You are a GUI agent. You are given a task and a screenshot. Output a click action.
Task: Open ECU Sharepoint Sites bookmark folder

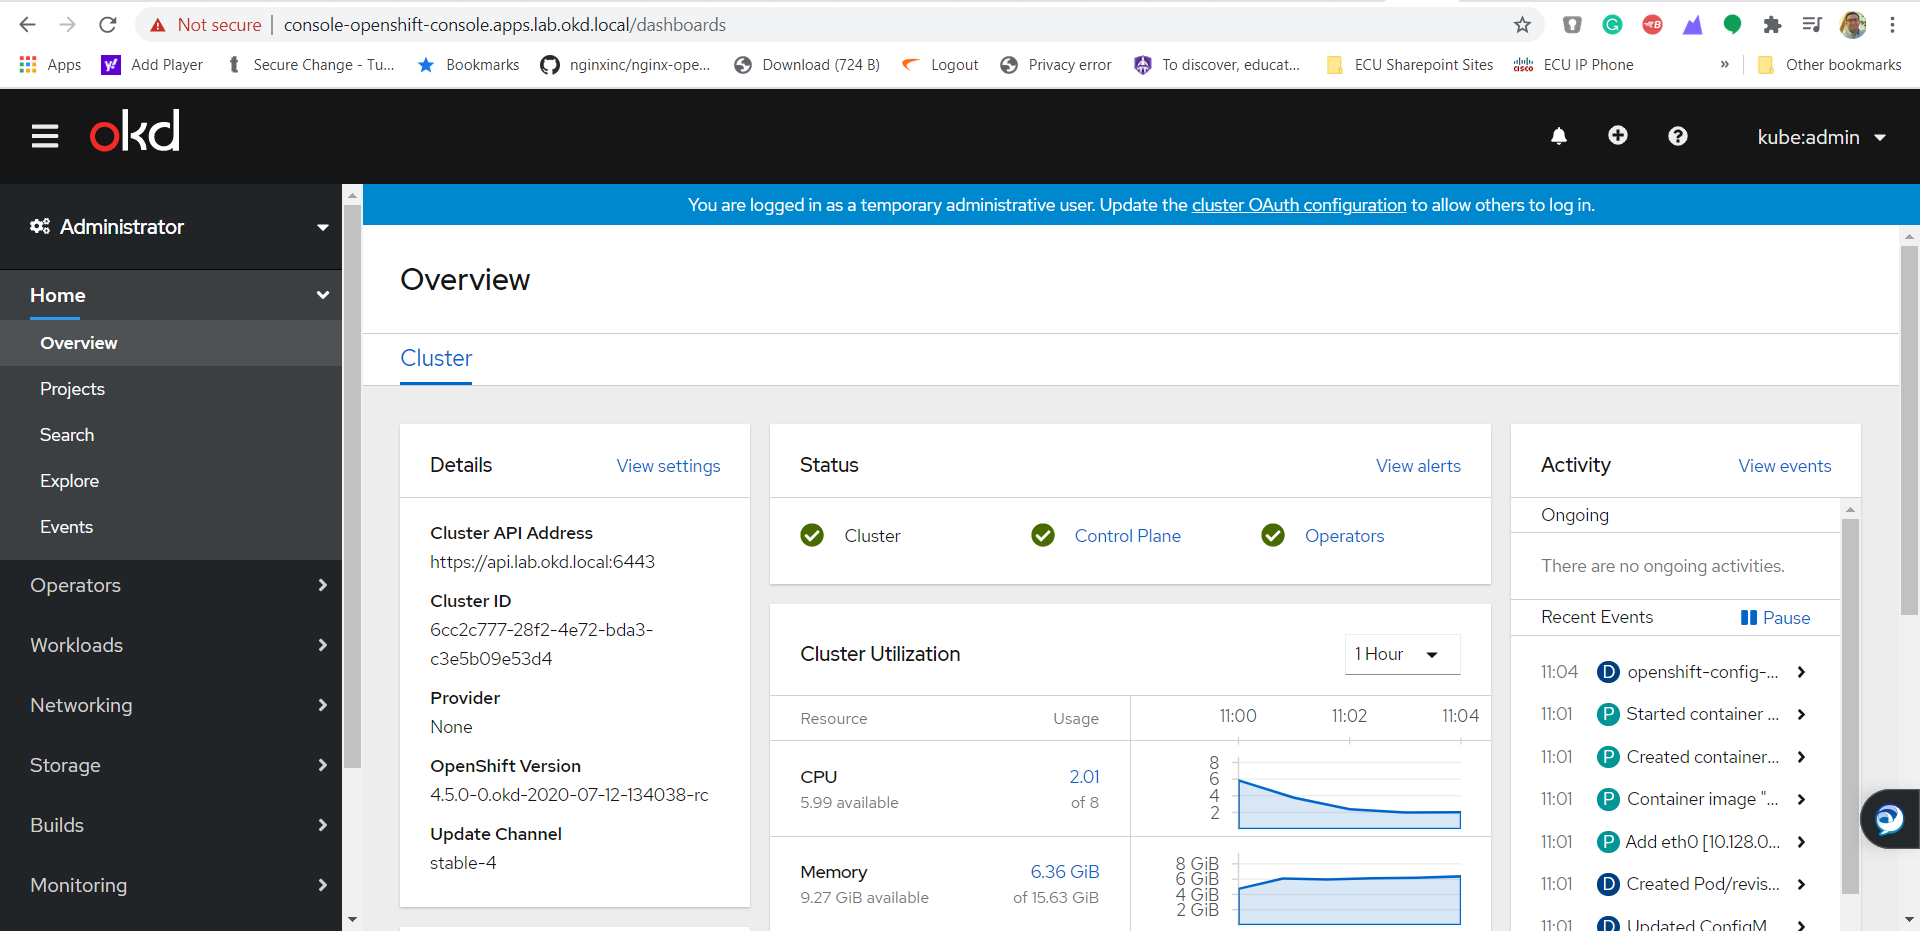click(1409, 64)
